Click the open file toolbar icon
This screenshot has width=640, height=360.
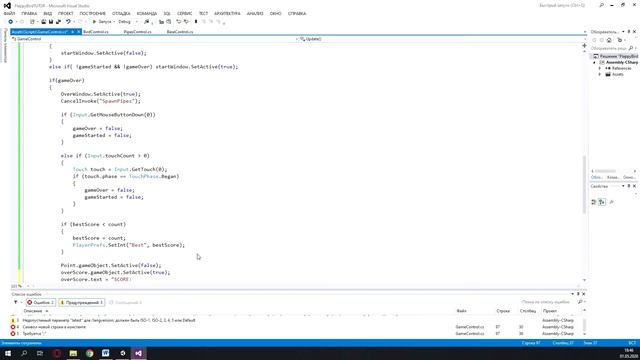tap(43, 22)
